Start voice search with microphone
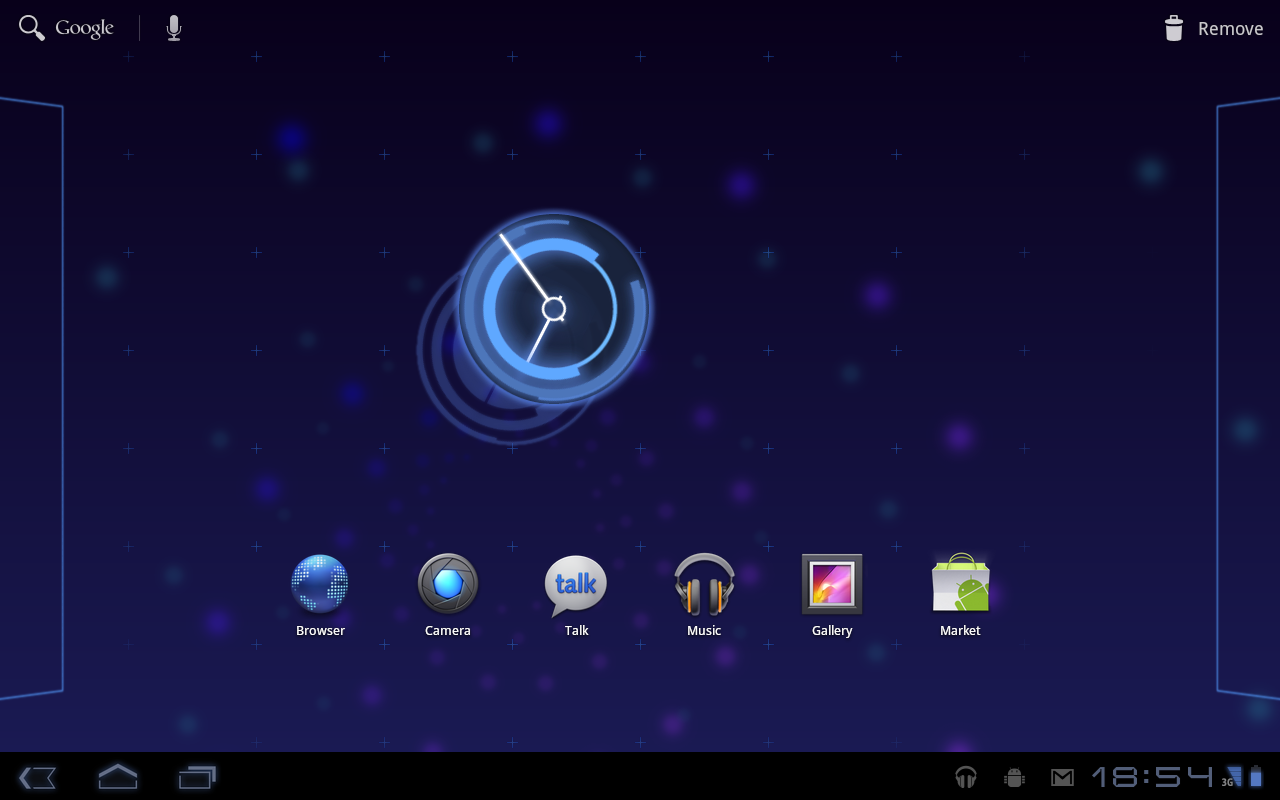 [174, 28]
